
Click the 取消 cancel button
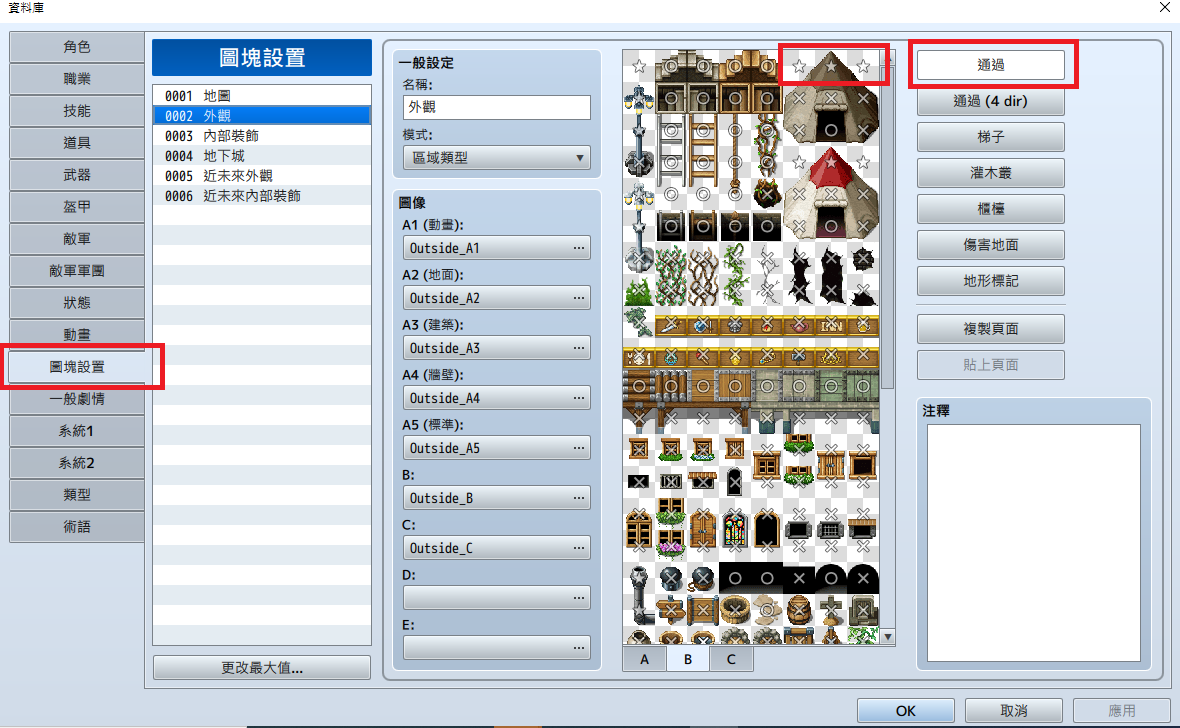(1014, 711)
